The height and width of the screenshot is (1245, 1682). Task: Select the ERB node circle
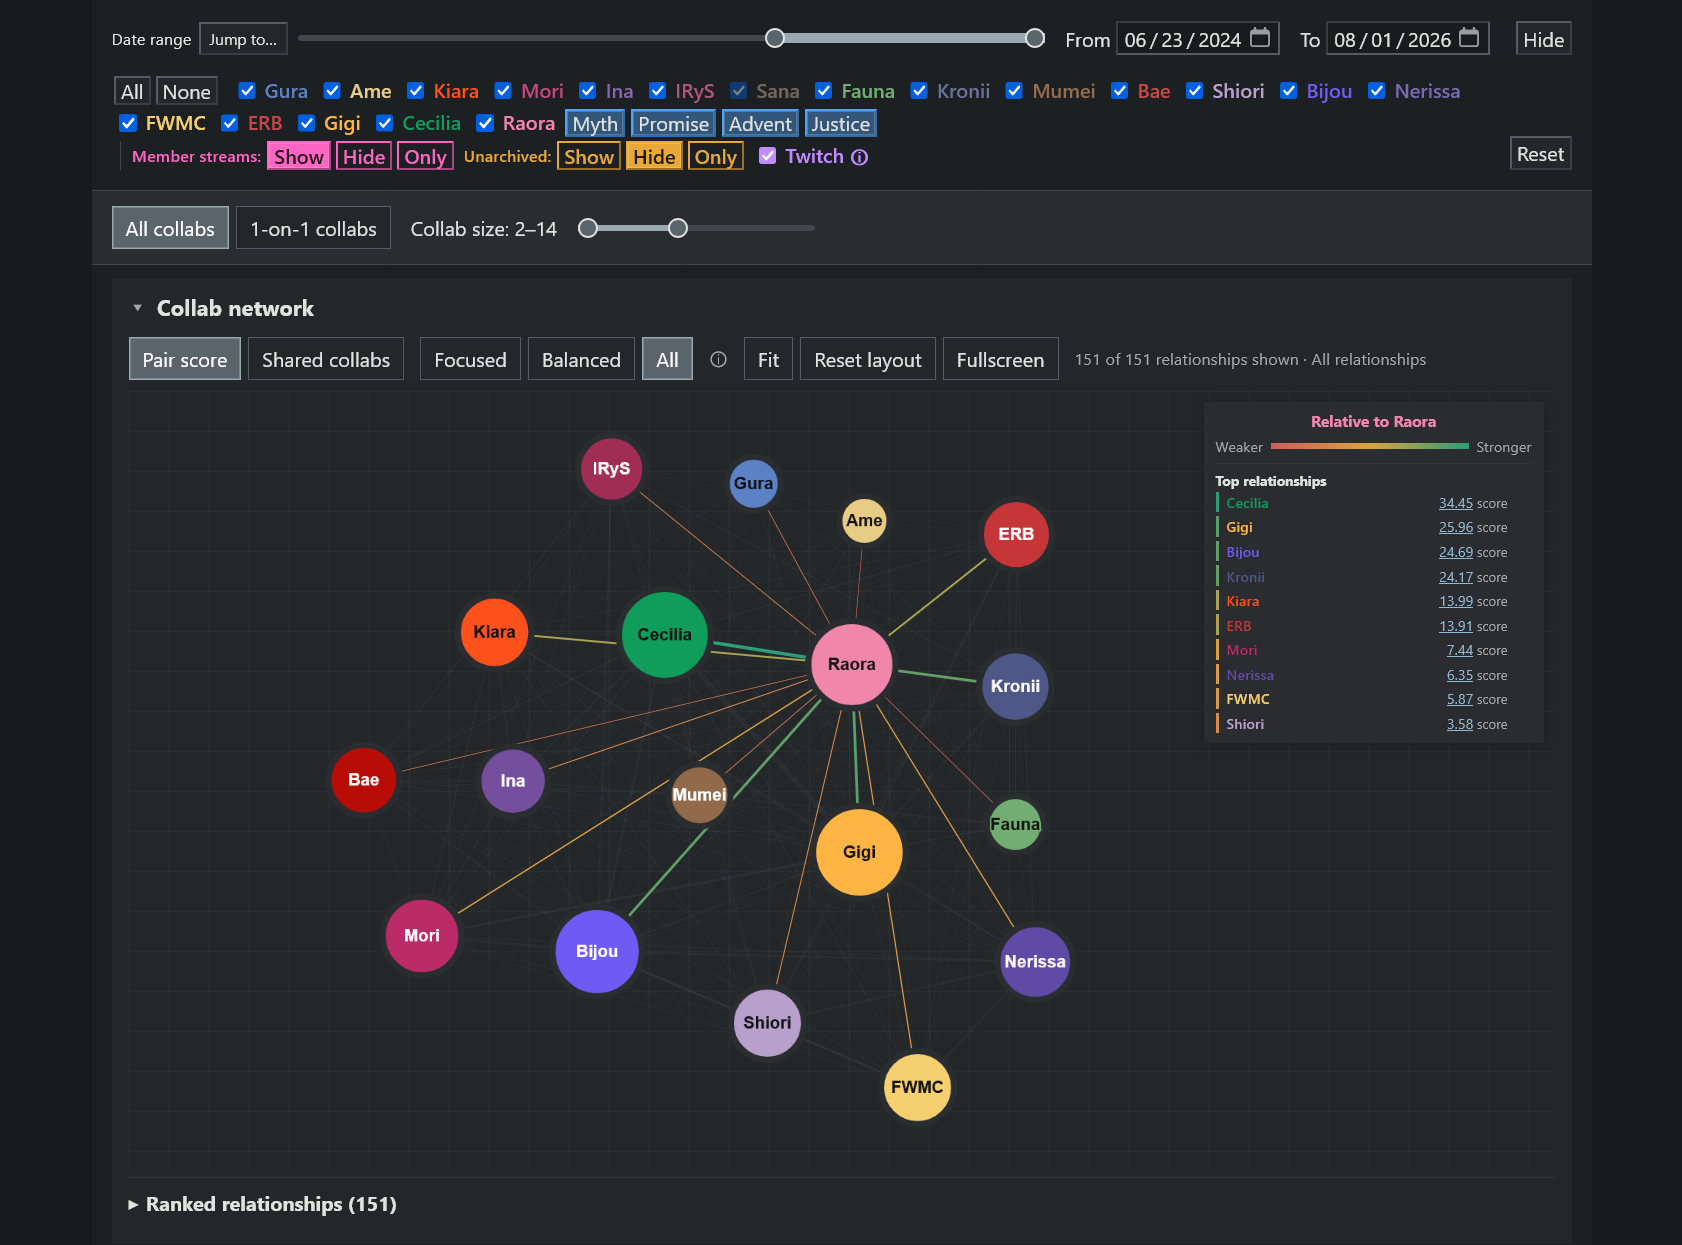pyautogui.click(x=1016, y=534)
